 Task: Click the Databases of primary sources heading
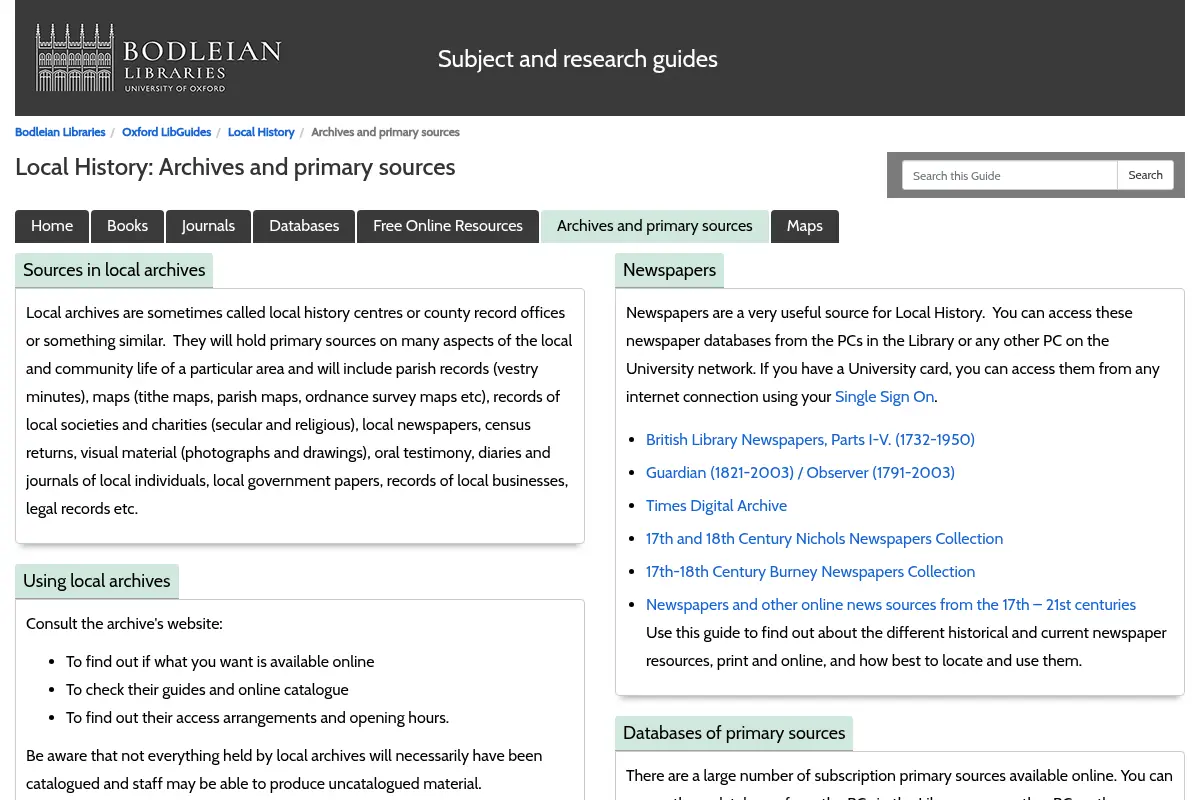tap(734, 733)
